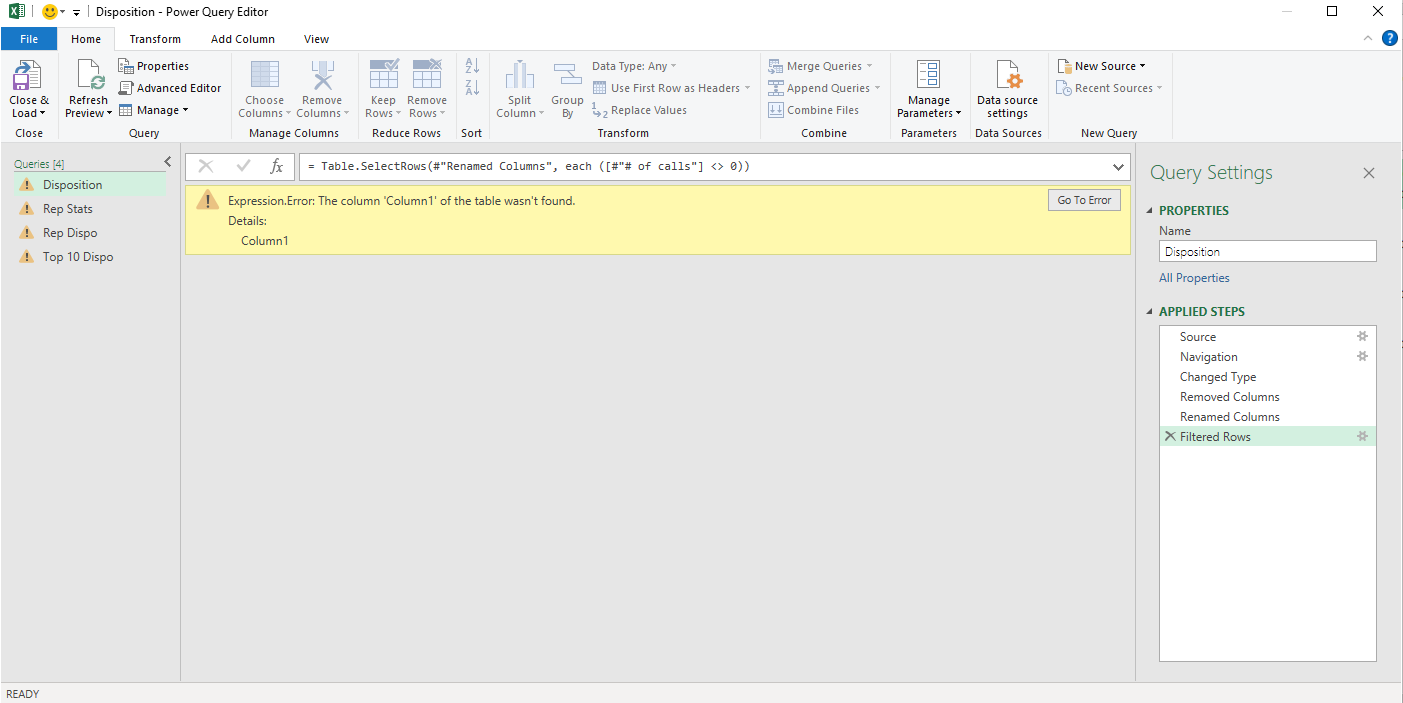Image resolution: width=1403 pixels, height=703 pixels.
Task: Click the Group By icon
Action: [x=567, y=76]
